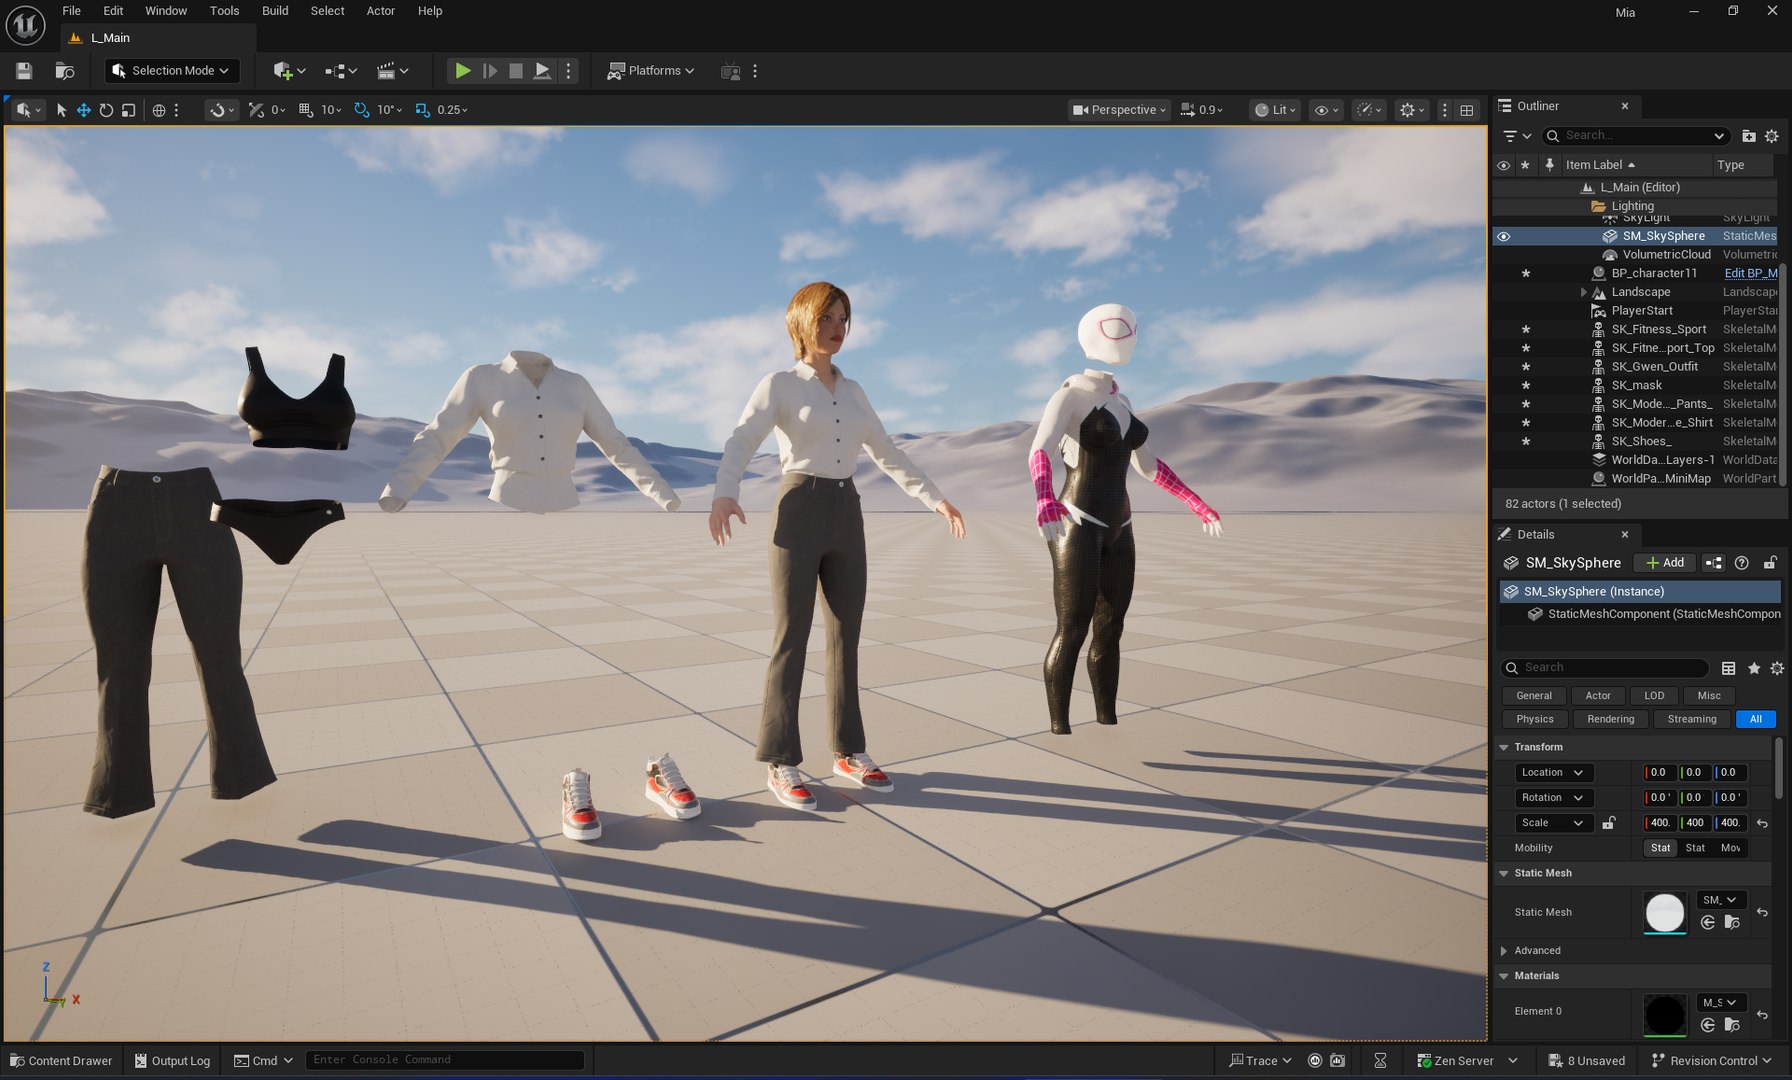The width and height of the screenshot is (1792, 1080).
Task: Open viewport gear settings menu
Action: [x=1412, y=110]
